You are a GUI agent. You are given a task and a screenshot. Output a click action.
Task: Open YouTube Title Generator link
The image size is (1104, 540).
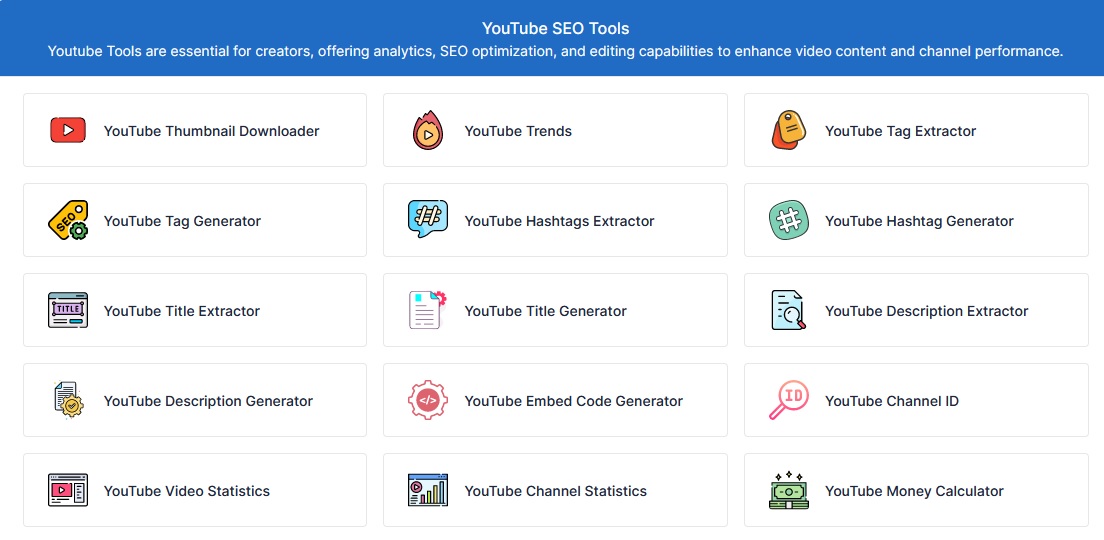[546, 311]
